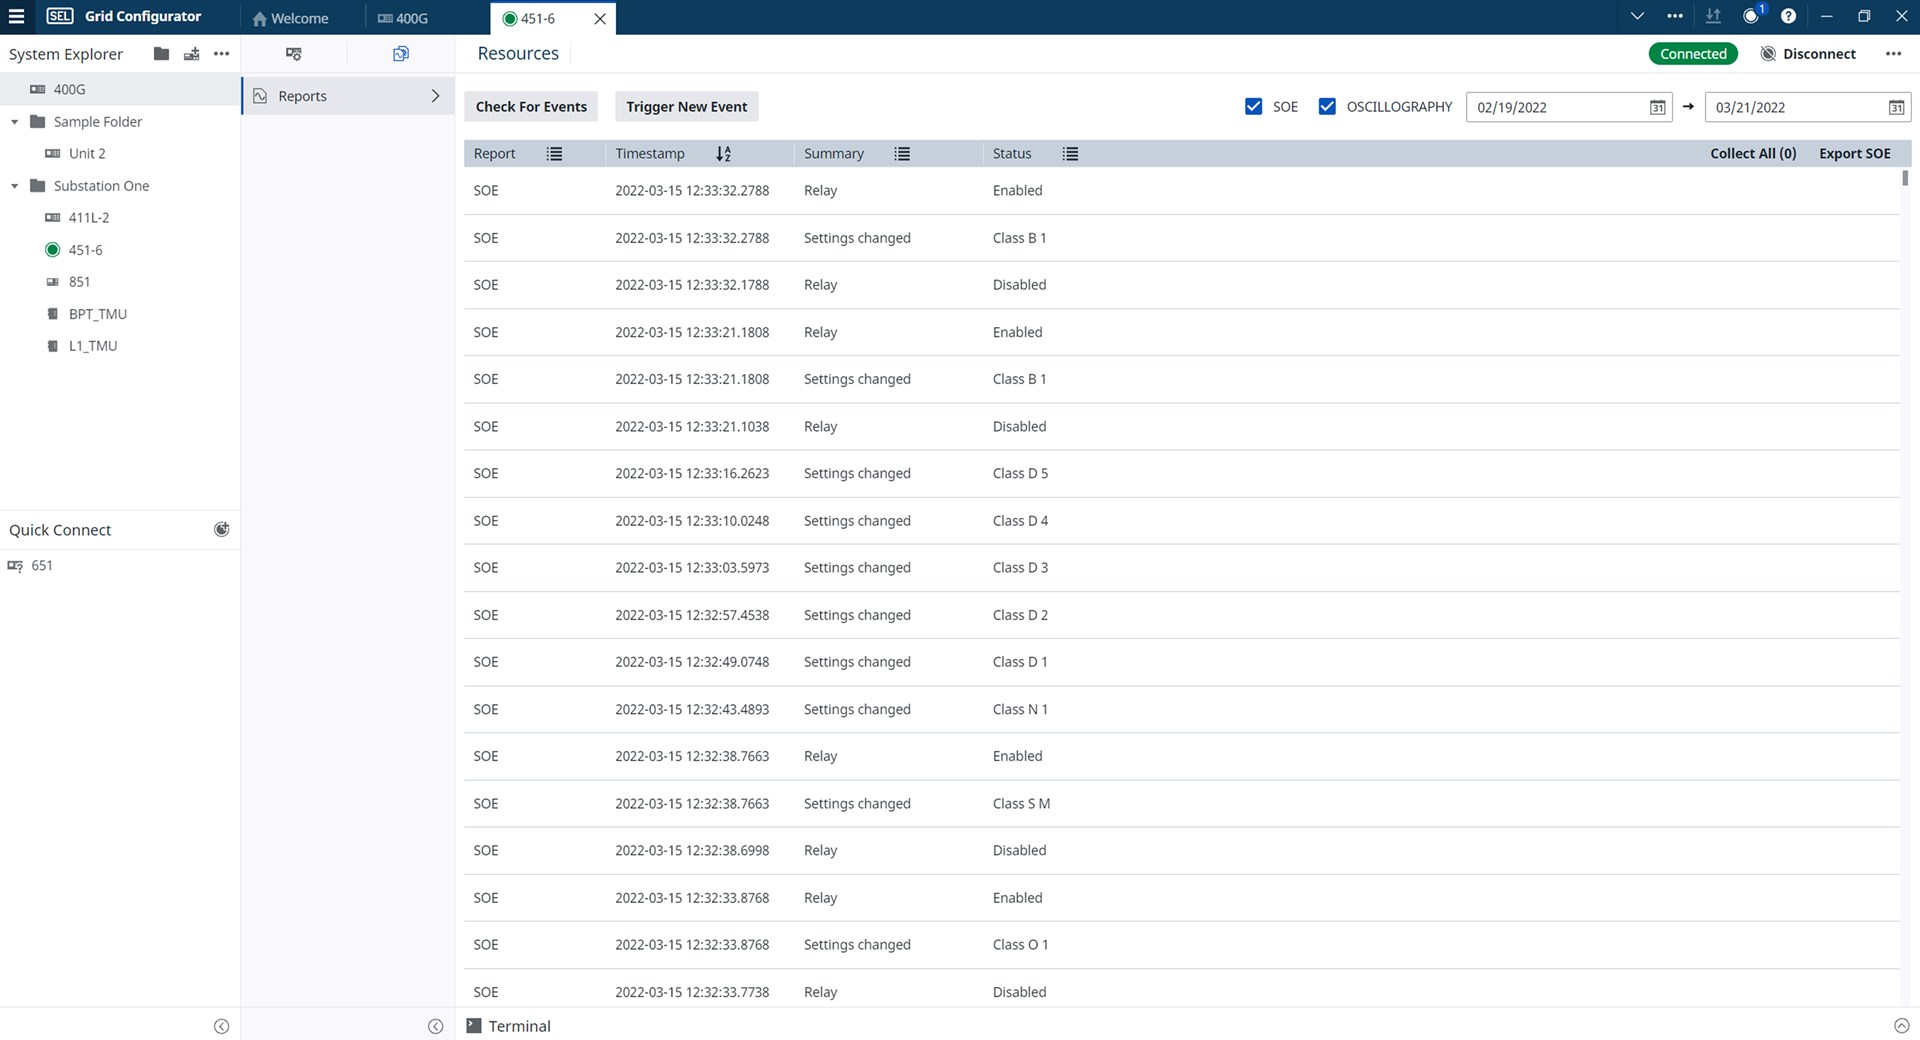This screenshot has width=1920, height=1040.
Task: Expand the Reports menu chevron
Action: 435,96
